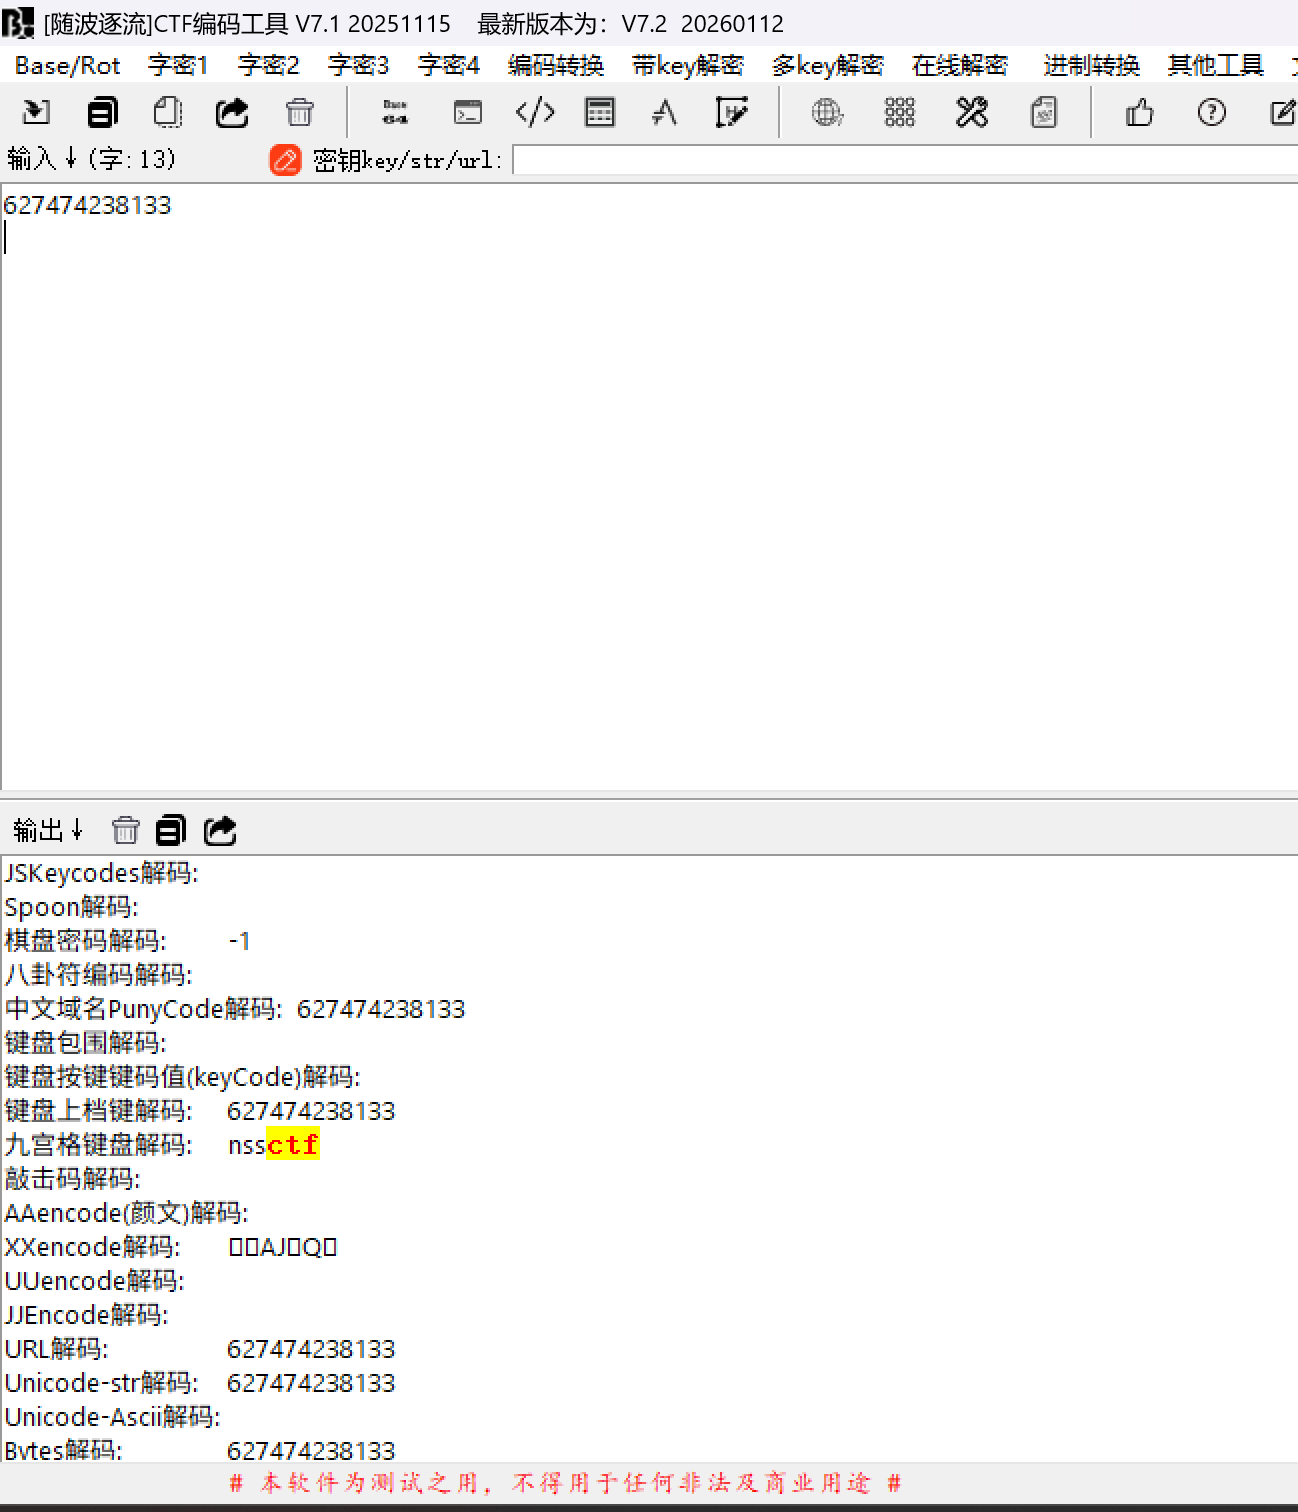Click the thumbs-up icon
The image size is (1298, 1512).
pos(1139,112)
